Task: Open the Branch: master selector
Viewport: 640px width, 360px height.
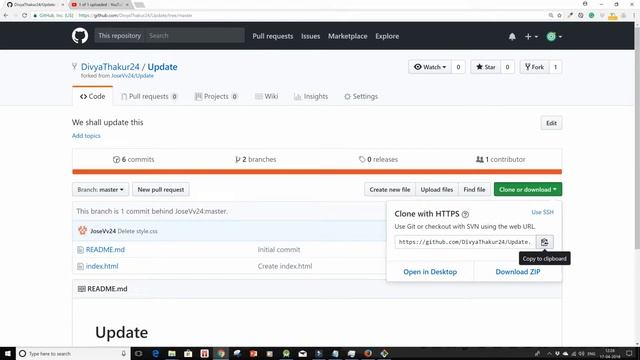Action: [x=100, y=189]
